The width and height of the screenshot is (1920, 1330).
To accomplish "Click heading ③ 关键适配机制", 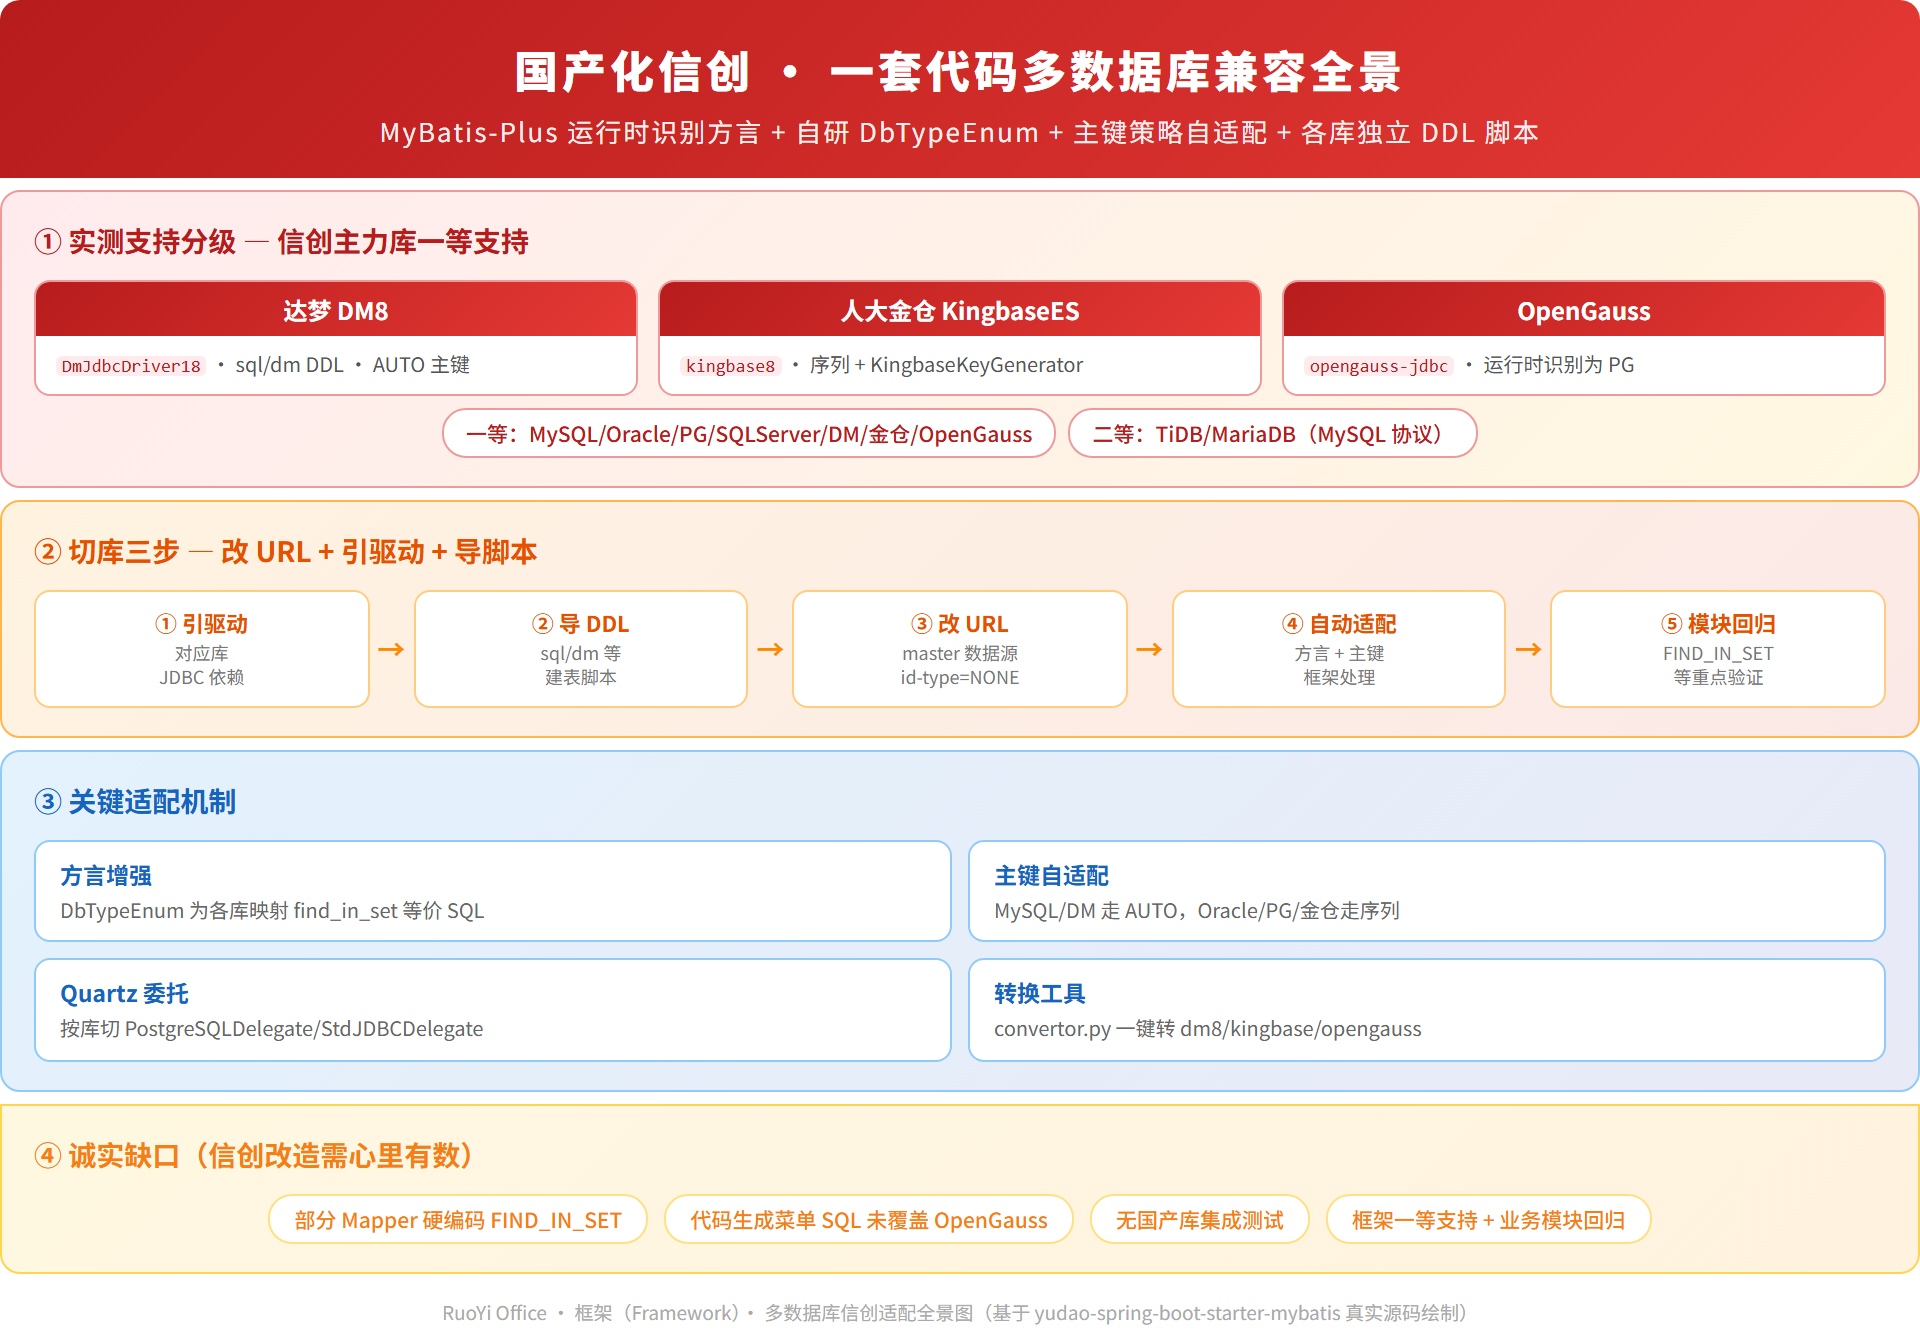I will tap(135, 802).
